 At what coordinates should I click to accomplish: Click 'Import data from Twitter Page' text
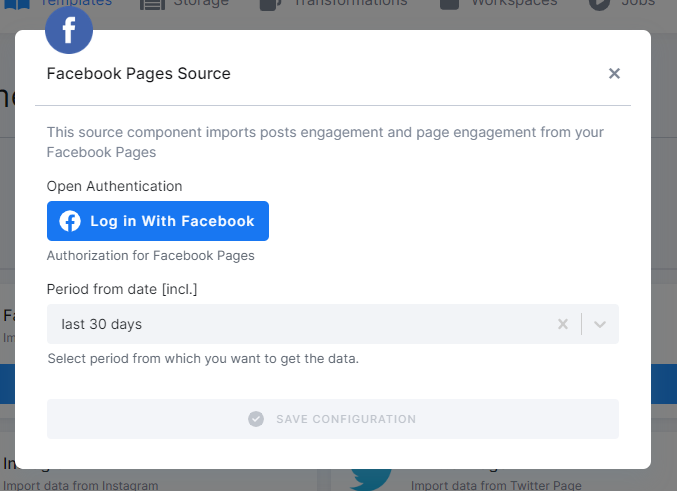pos(496,485)
